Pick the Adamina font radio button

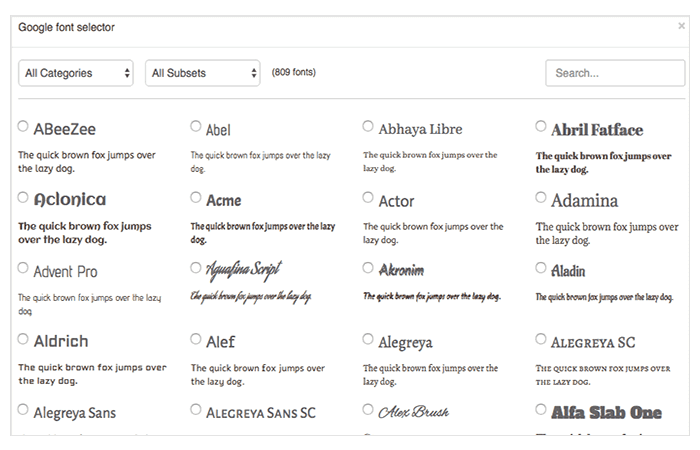[x=541, y=198]
